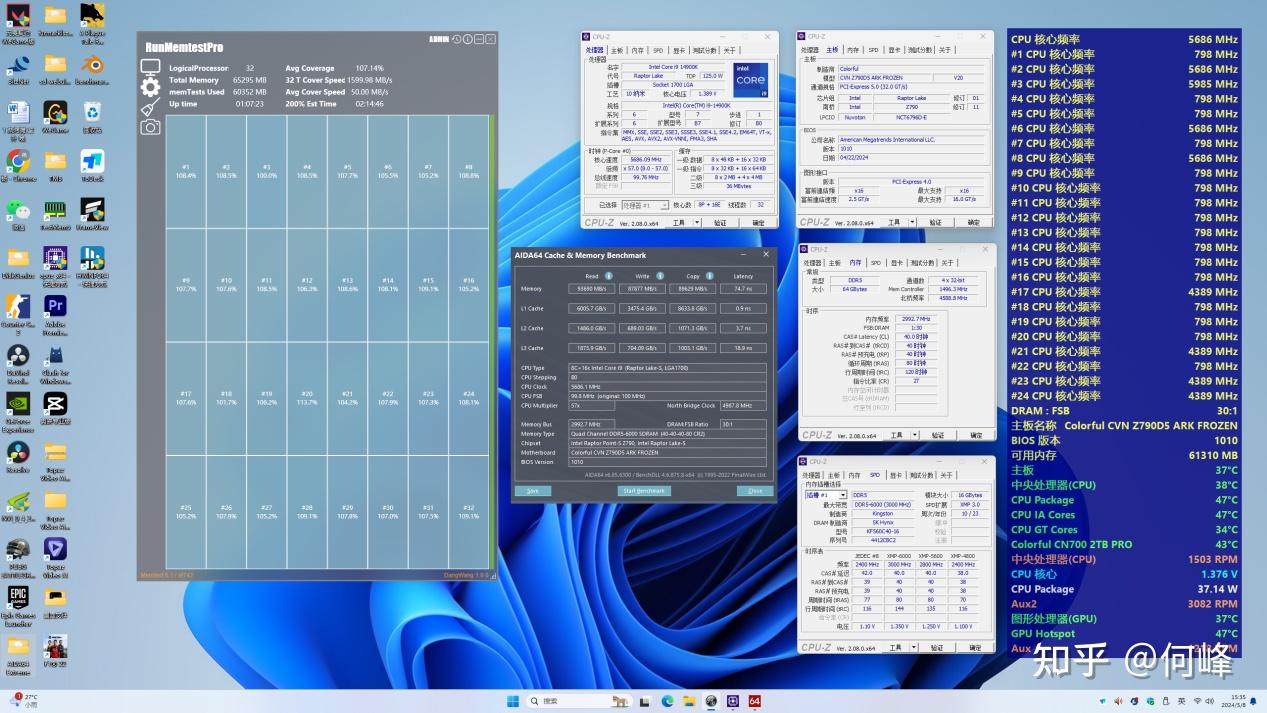
Task: Click Memory Latency value 74.7 ns
Action: pos(743,289)
